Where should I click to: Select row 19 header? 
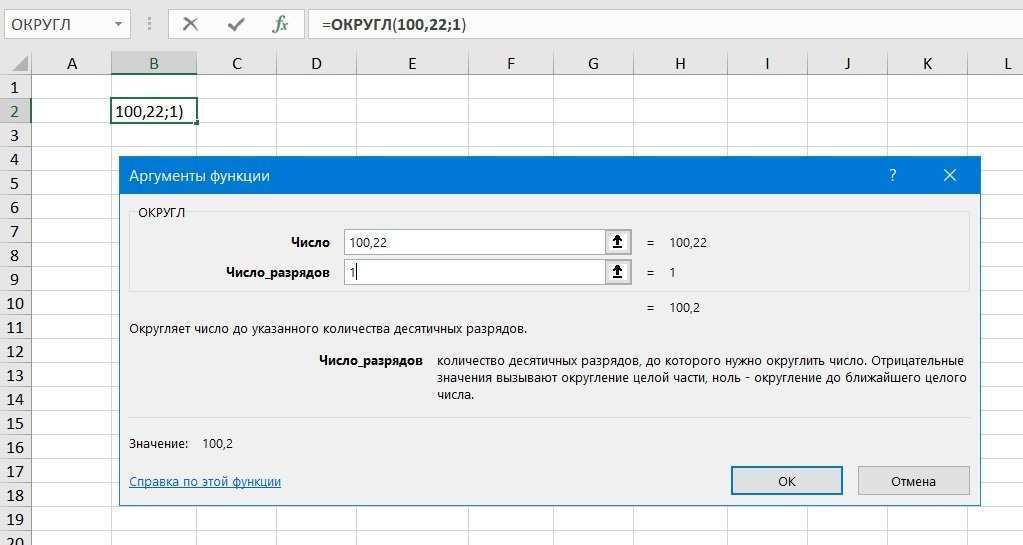coord(15,520)
